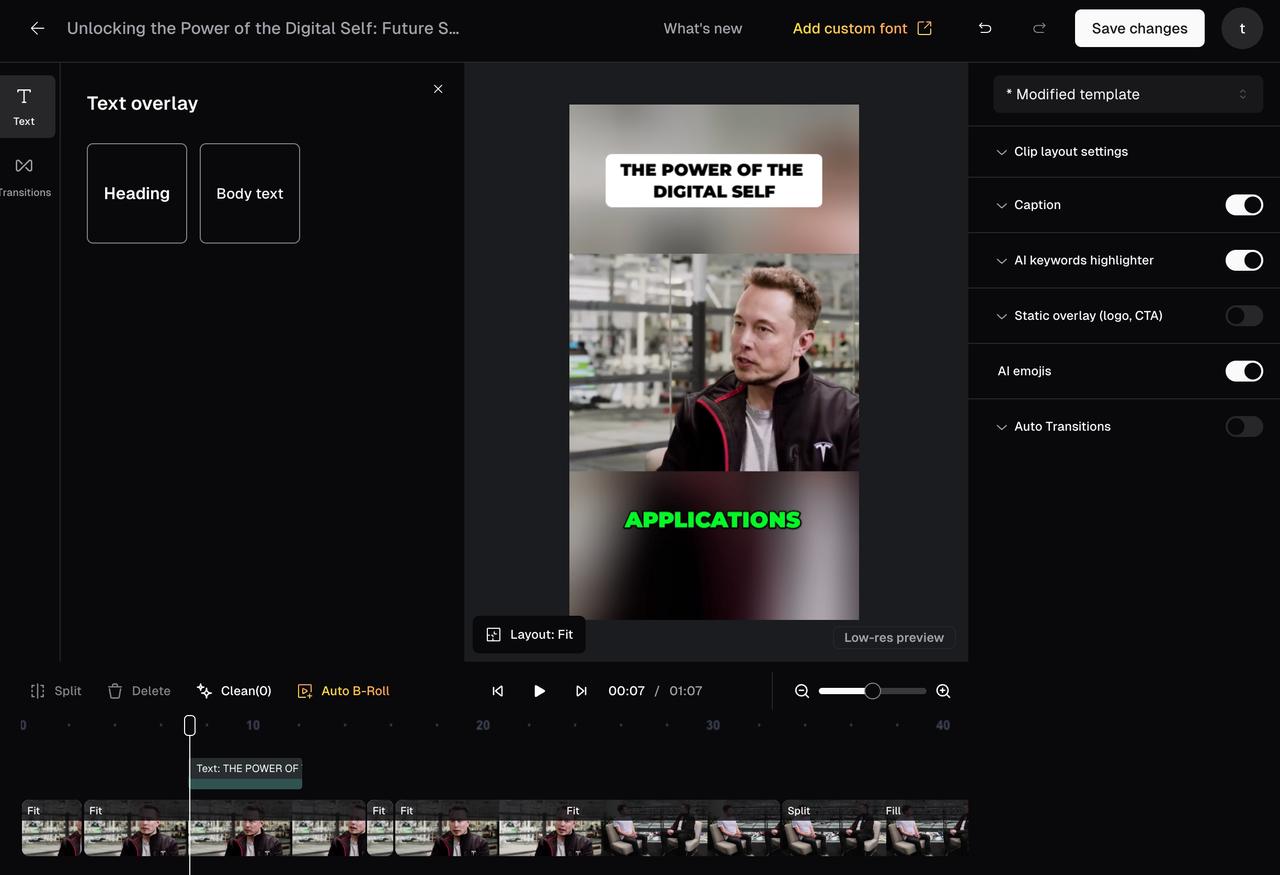
Task: Expand AI keywords highlighter section
Action: 1075,260
